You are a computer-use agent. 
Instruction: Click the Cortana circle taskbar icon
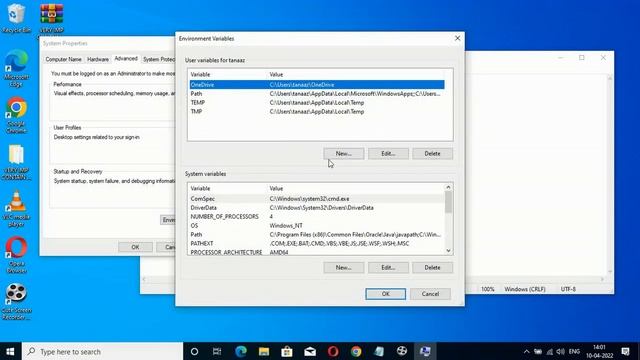coord(194,351)
